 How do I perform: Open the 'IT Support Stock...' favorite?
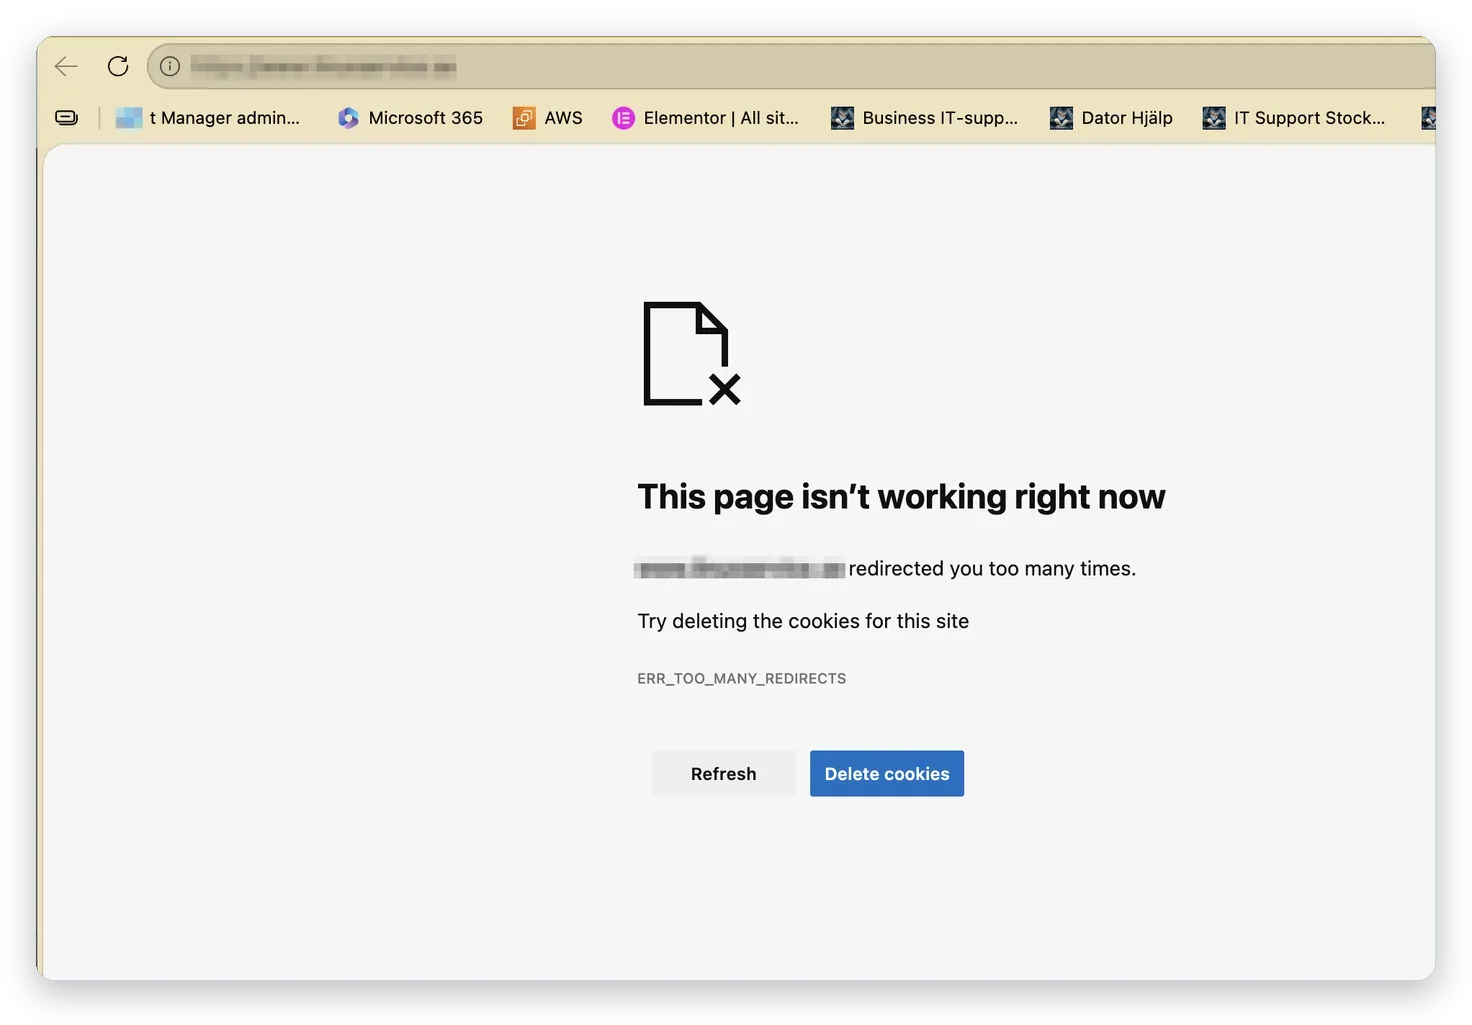tap(1294, 118)
